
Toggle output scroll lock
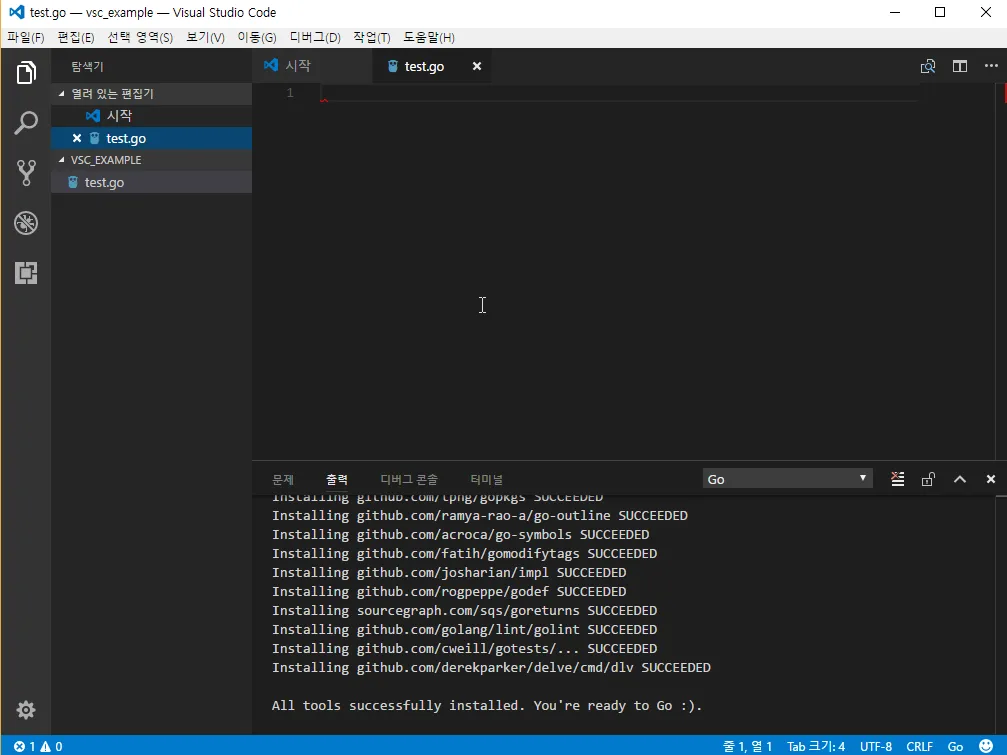coord(928,479)
